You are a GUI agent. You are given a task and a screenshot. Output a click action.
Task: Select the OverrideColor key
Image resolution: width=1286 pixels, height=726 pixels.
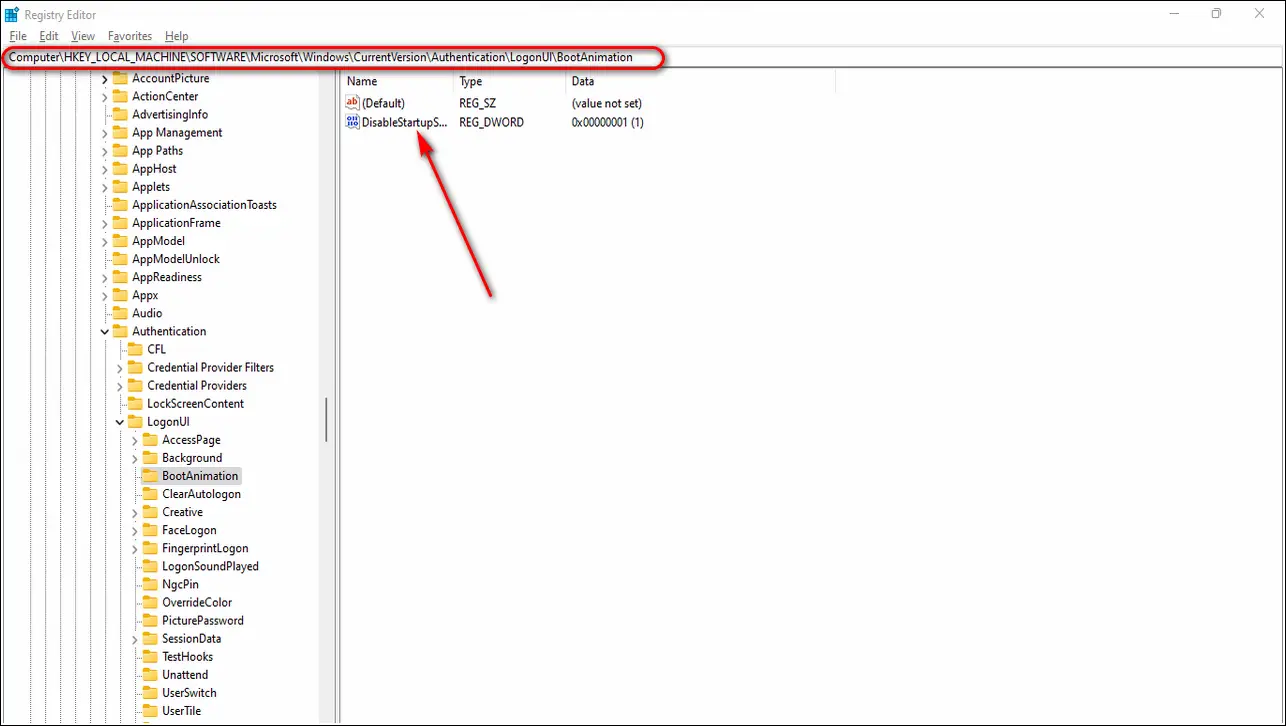point(197,602)
